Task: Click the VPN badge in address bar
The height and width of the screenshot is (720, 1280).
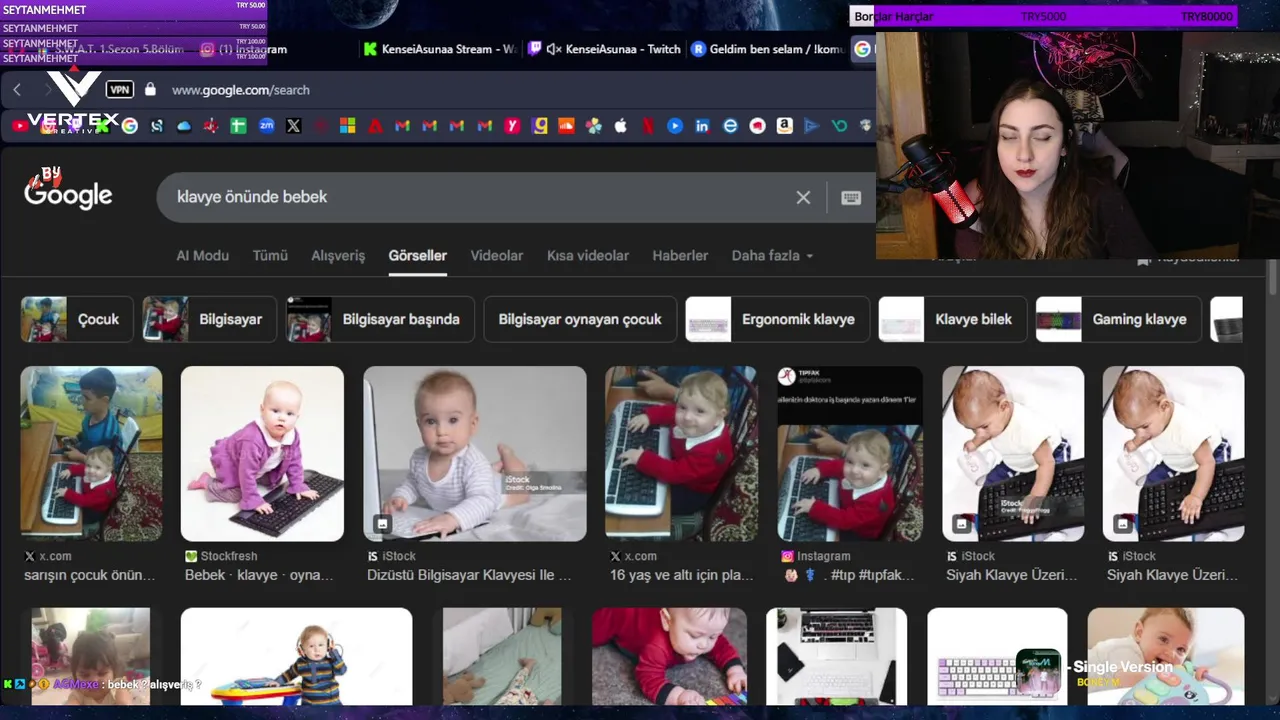Action: 120,90
